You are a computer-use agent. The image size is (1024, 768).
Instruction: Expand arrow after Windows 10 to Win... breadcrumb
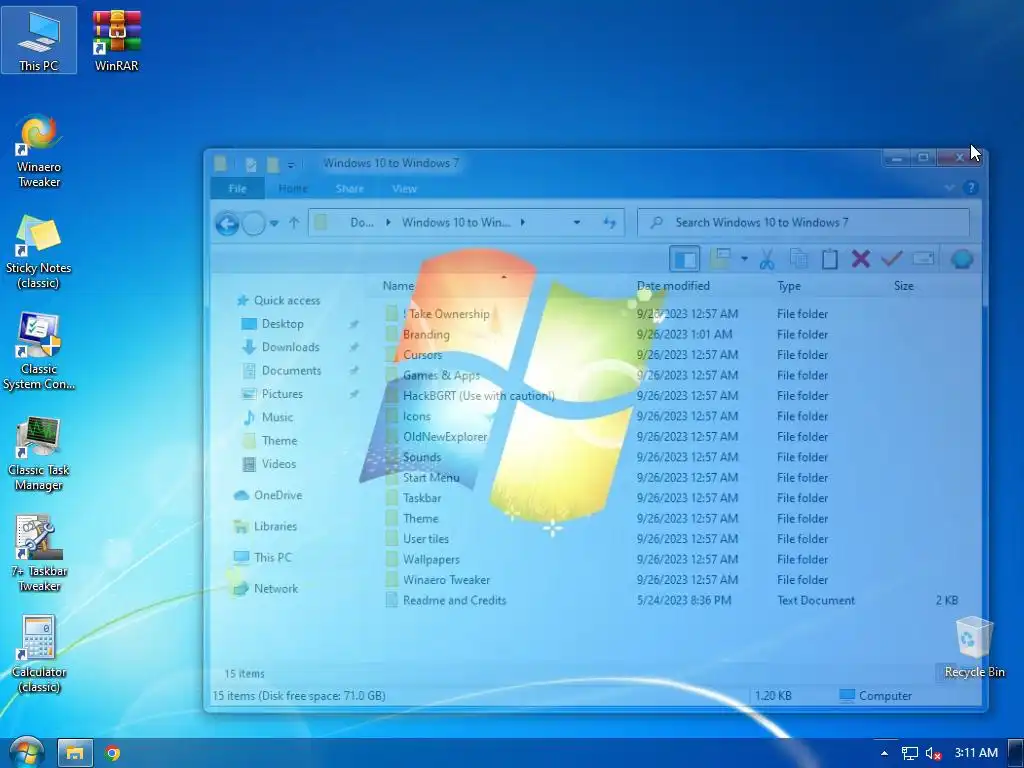tap(522, 223)
